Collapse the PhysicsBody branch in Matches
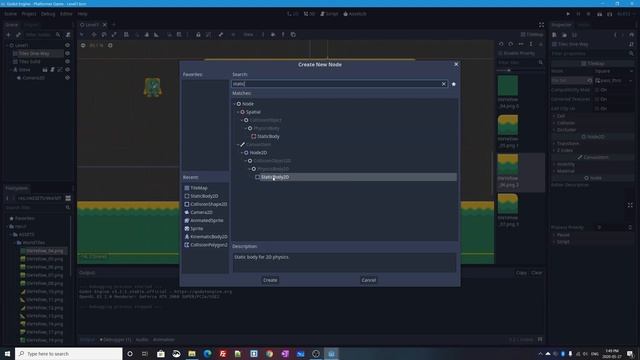The image size is (640, 360). point(246,128)
